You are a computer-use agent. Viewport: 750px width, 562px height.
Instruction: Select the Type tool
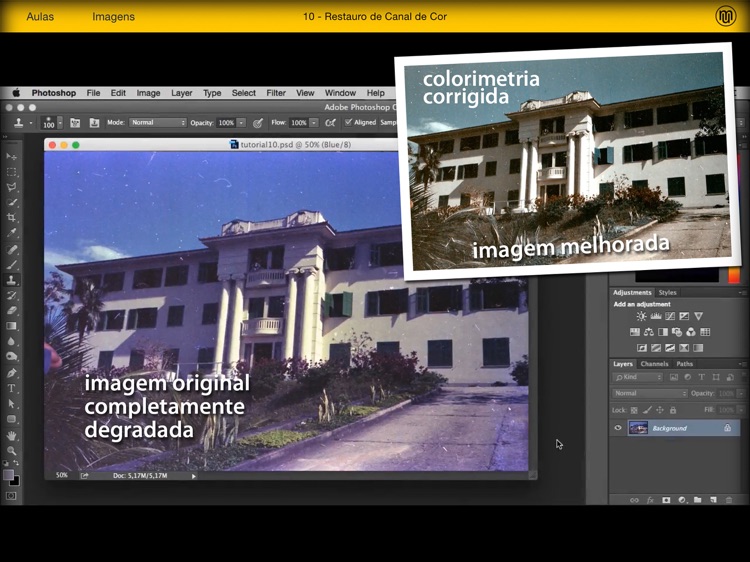click(x=11, y=388)
